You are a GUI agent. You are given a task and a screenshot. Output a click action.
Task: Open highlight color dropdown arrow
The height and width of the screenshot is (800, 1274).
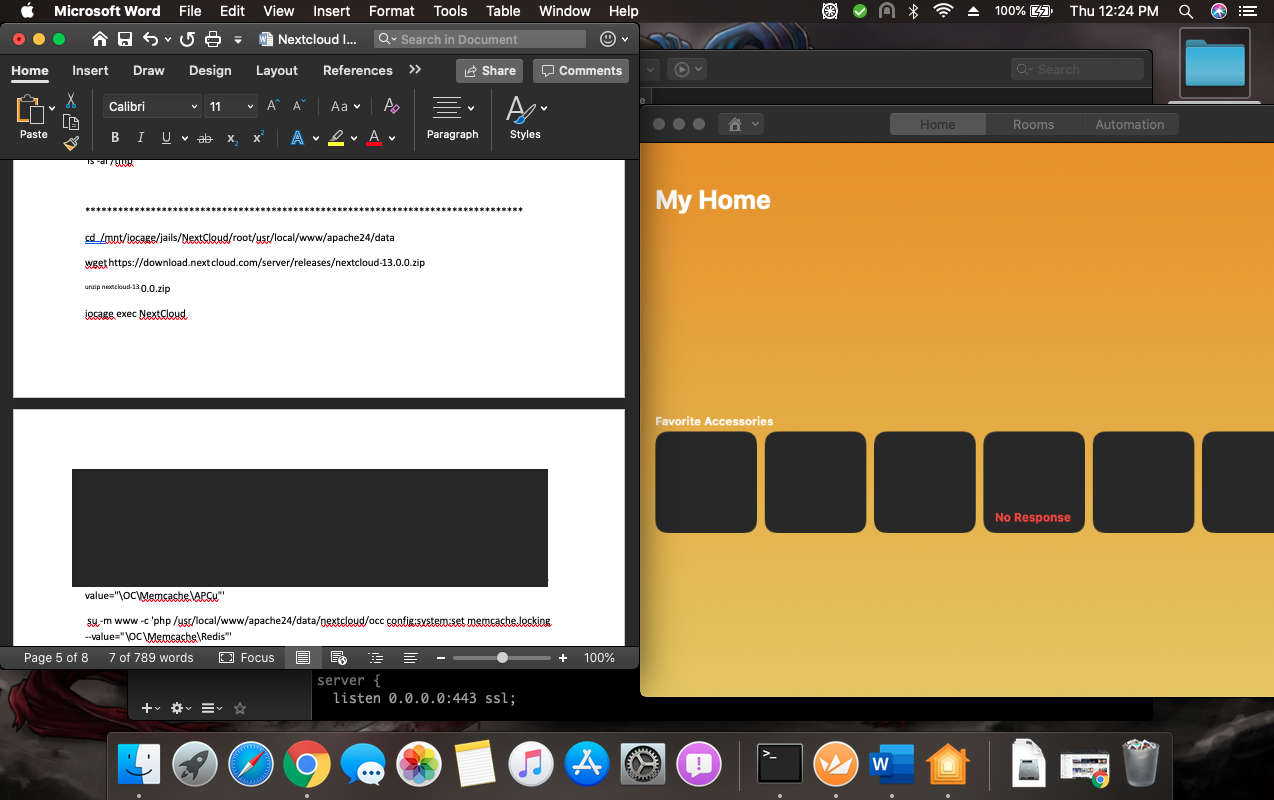point(354,138)
